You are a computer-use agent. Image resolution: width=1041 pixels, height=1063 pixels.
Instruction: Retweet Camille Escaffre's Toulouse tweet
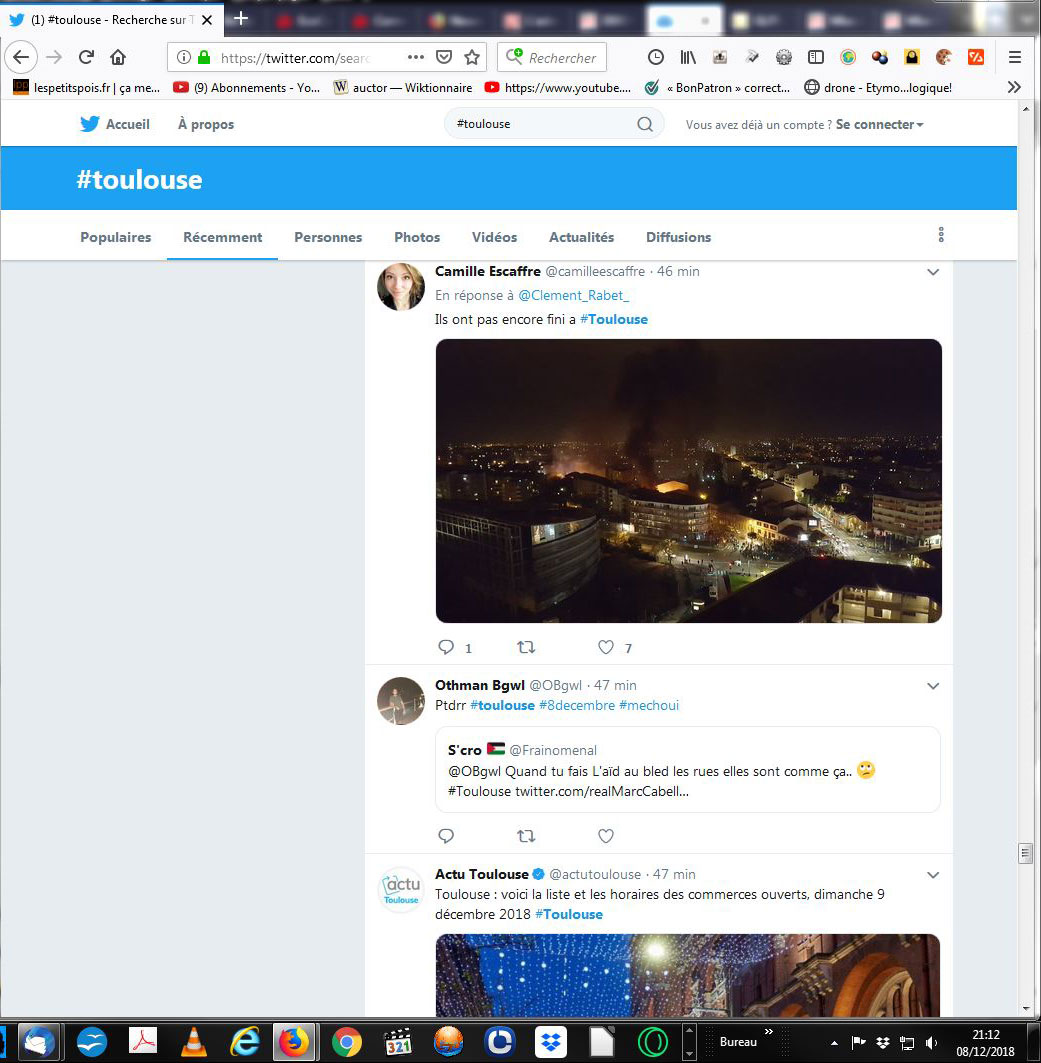[526, 647]
